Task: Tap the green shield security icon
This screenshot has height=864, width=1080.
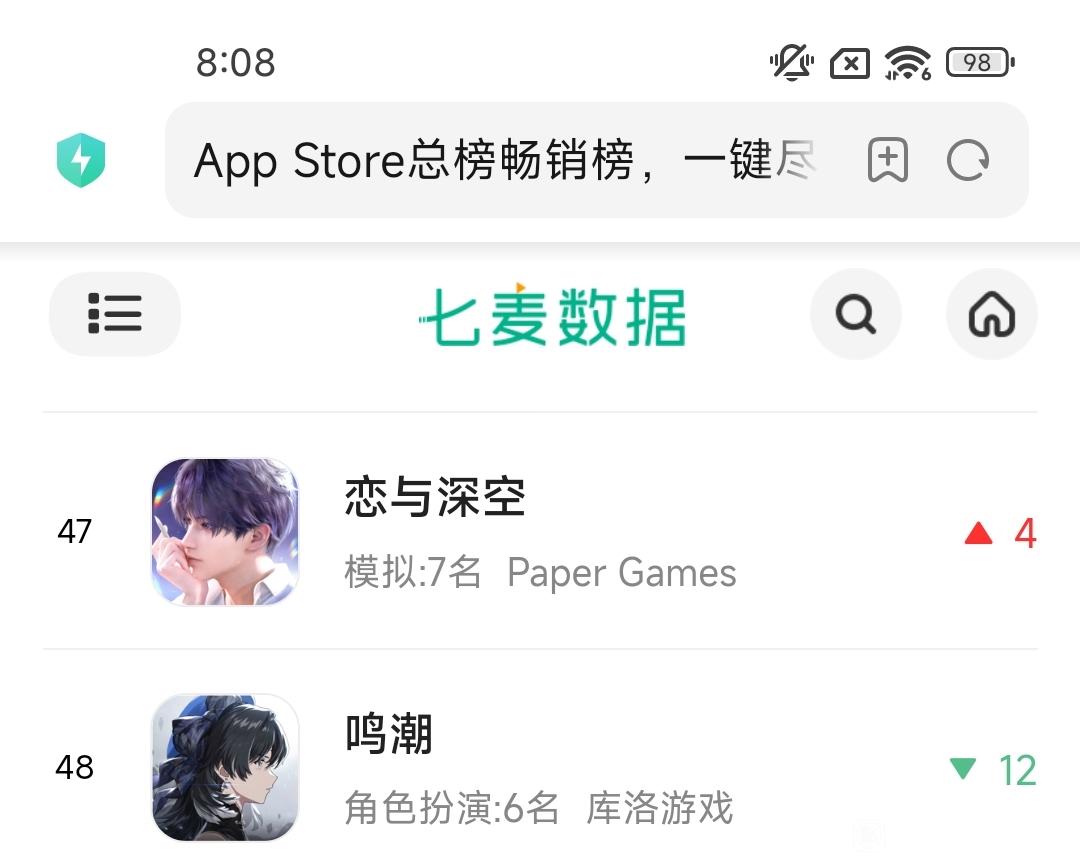Action: 81,160
